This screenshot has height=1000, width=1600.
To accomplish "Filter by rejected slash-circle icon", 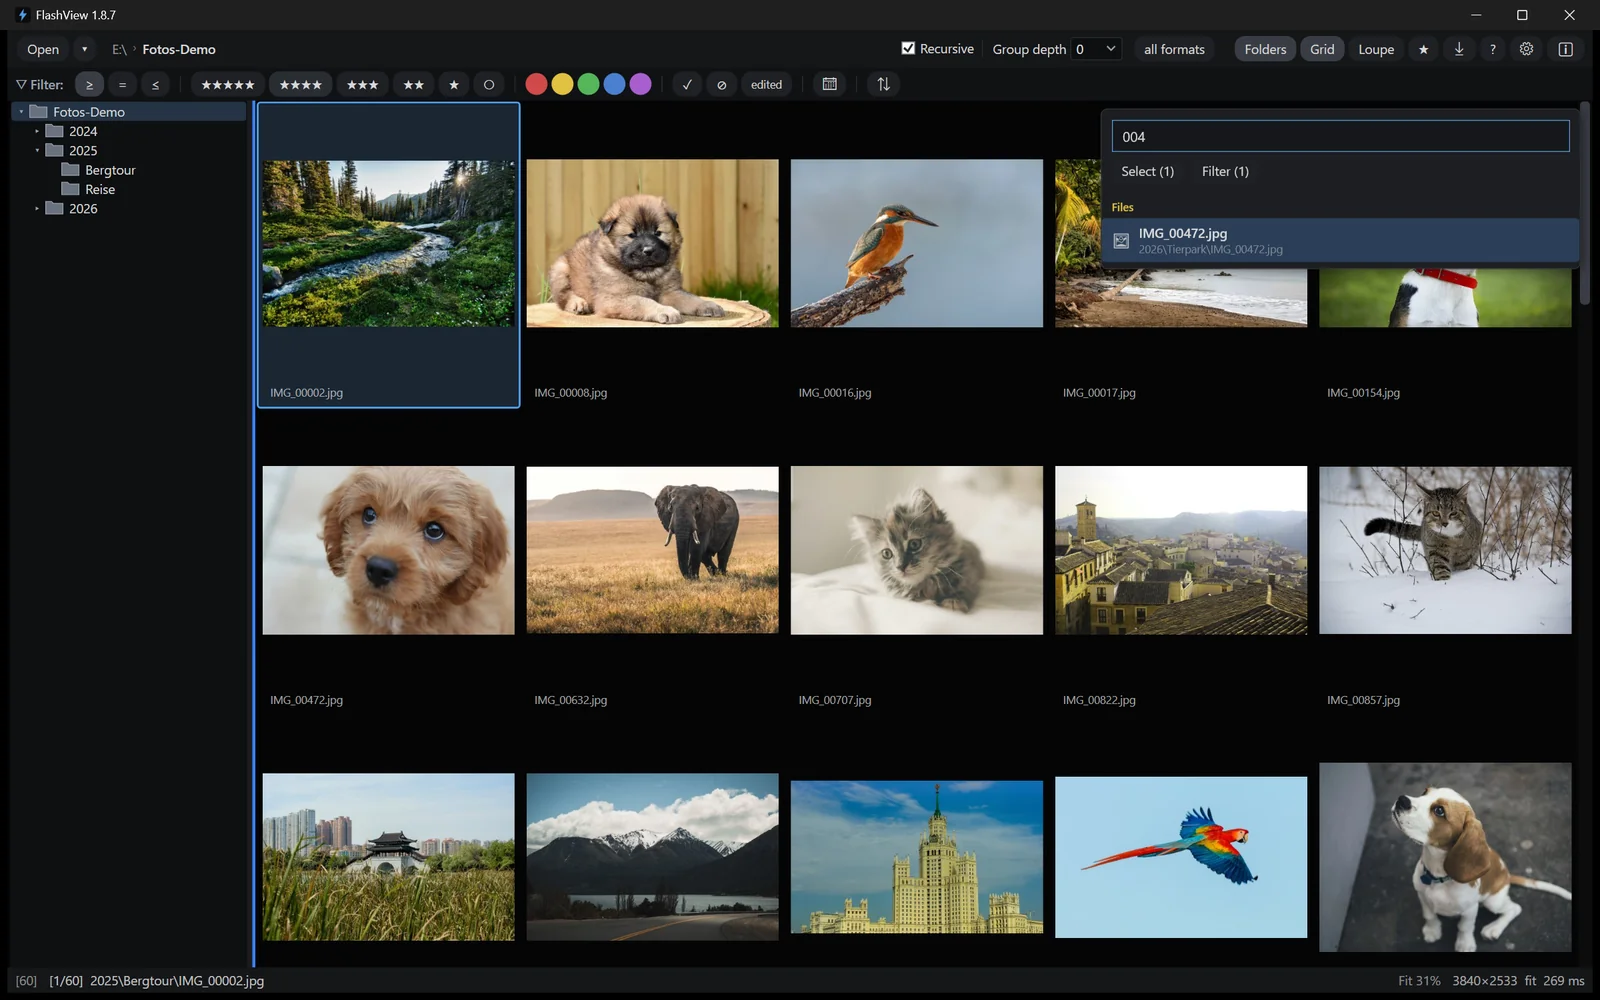I will [721, 84].
